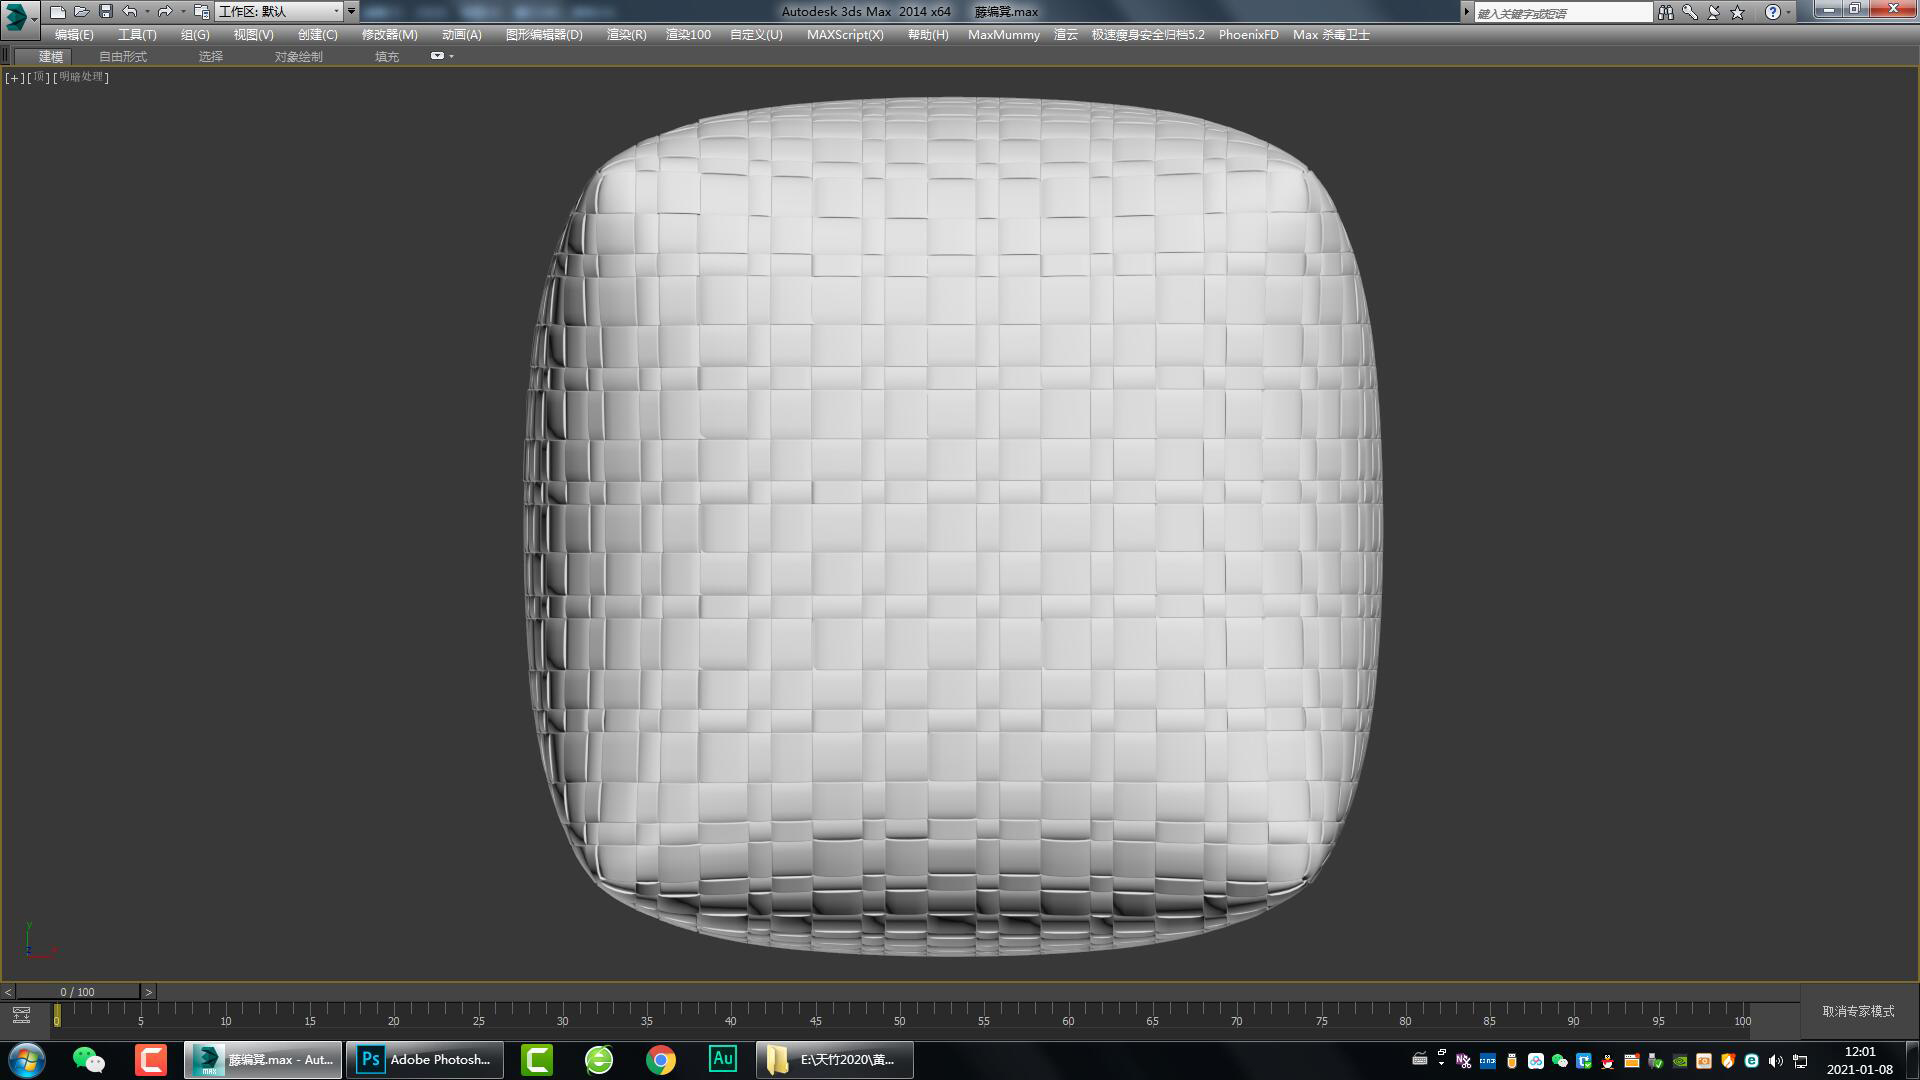The image size is (1920, 1080).
Task: Open the 工作区: 默认 workspace dropdown
Action: click(x=280, y=12)
